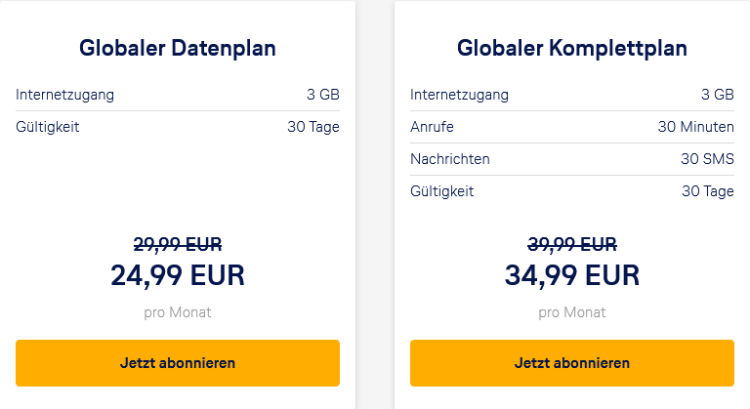Click the Anrufe row label
Viewport: 750px width, 409px height.
click(434, 127)
